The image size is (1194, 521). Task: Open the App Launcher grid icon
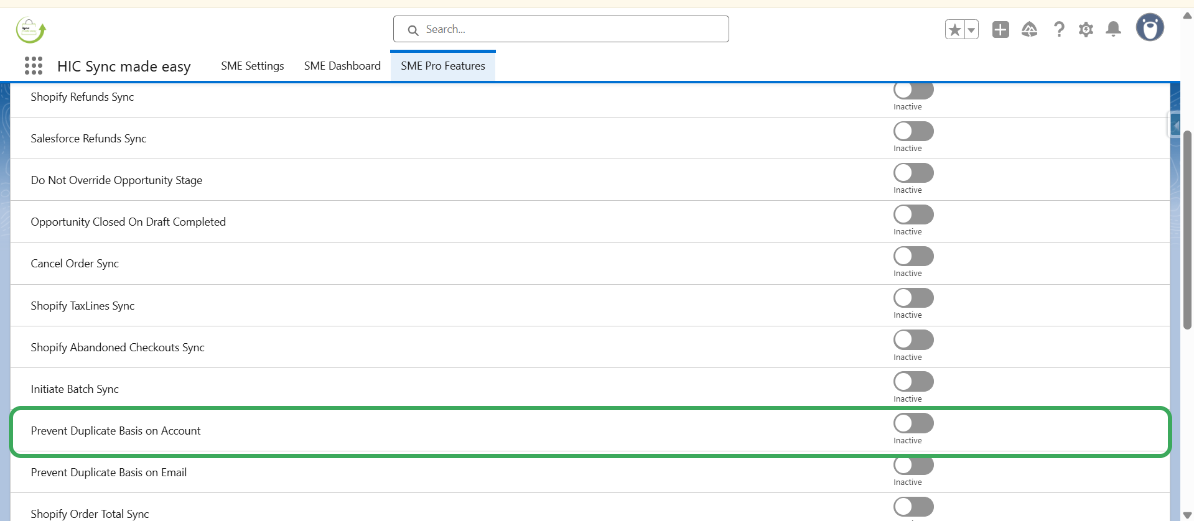33,66
